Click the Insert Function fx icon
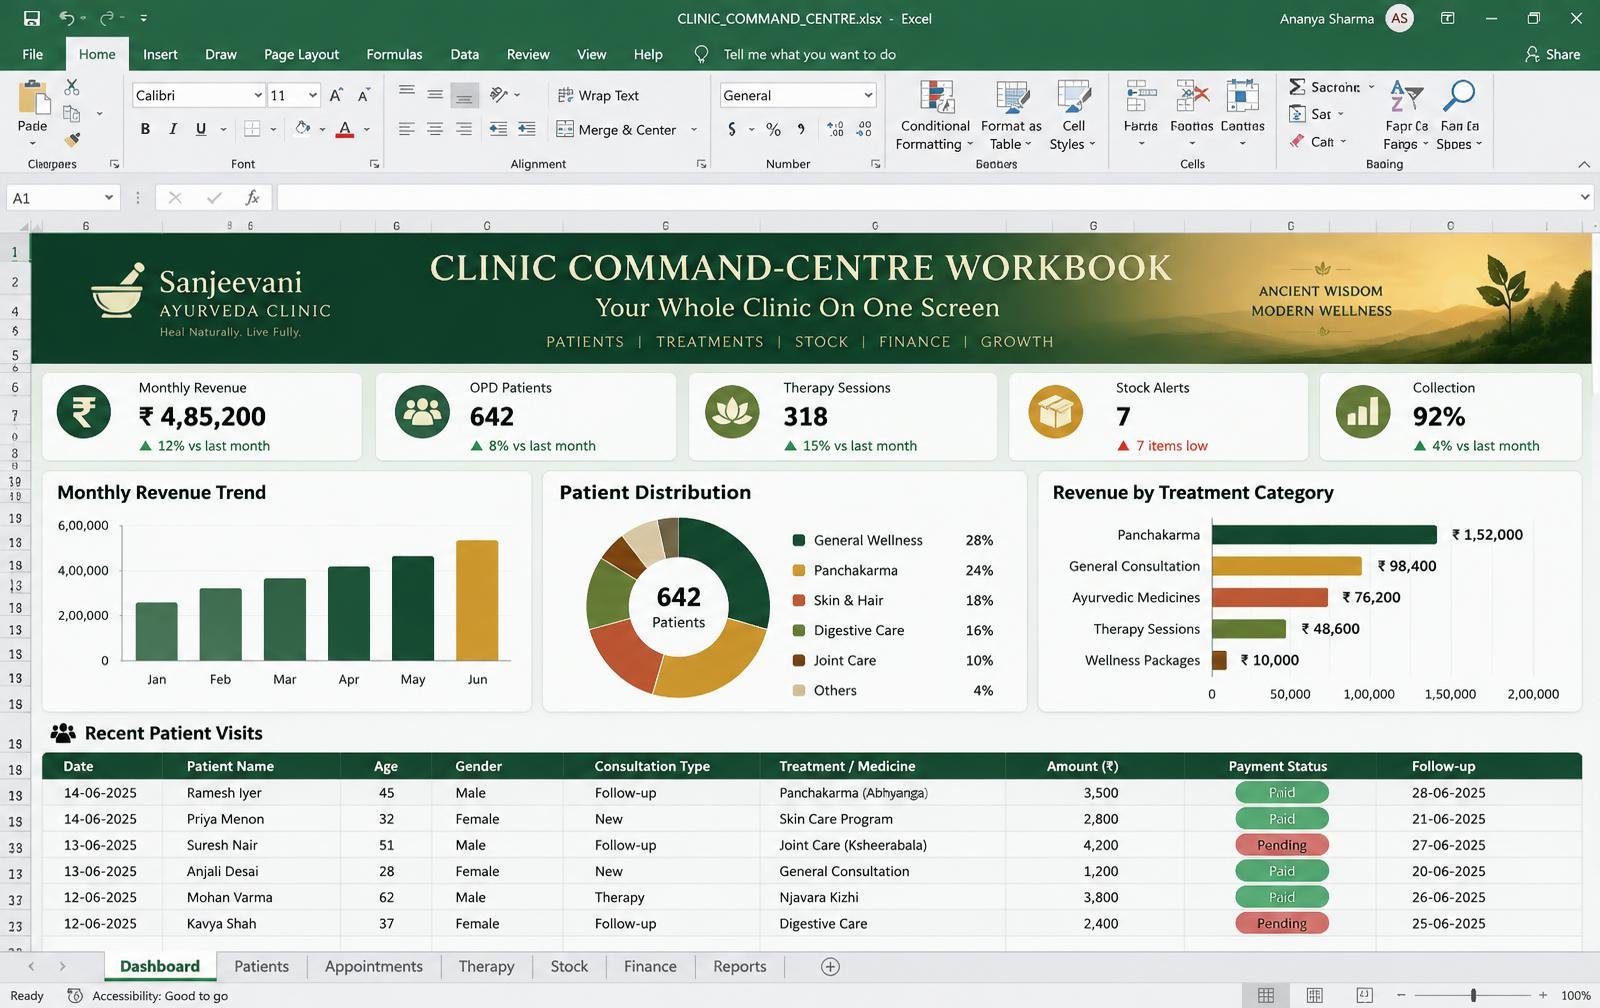This screenshot has width=1600, height=1008. (253, 198)
